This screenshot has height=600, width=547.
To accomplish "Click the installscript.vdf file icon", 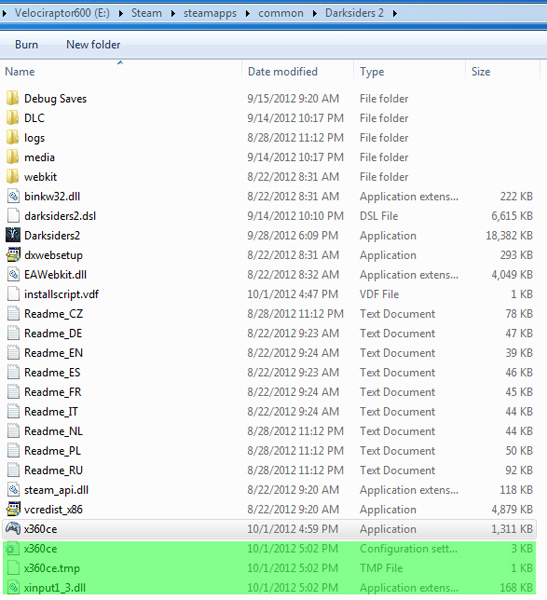I will (13, 294).
